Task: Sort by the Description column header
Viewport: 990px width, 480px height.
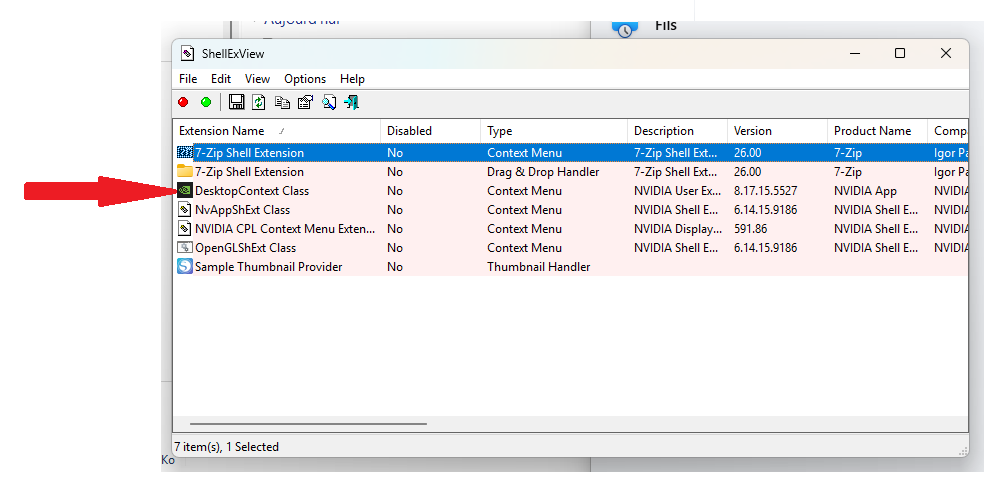Action: 677,131
